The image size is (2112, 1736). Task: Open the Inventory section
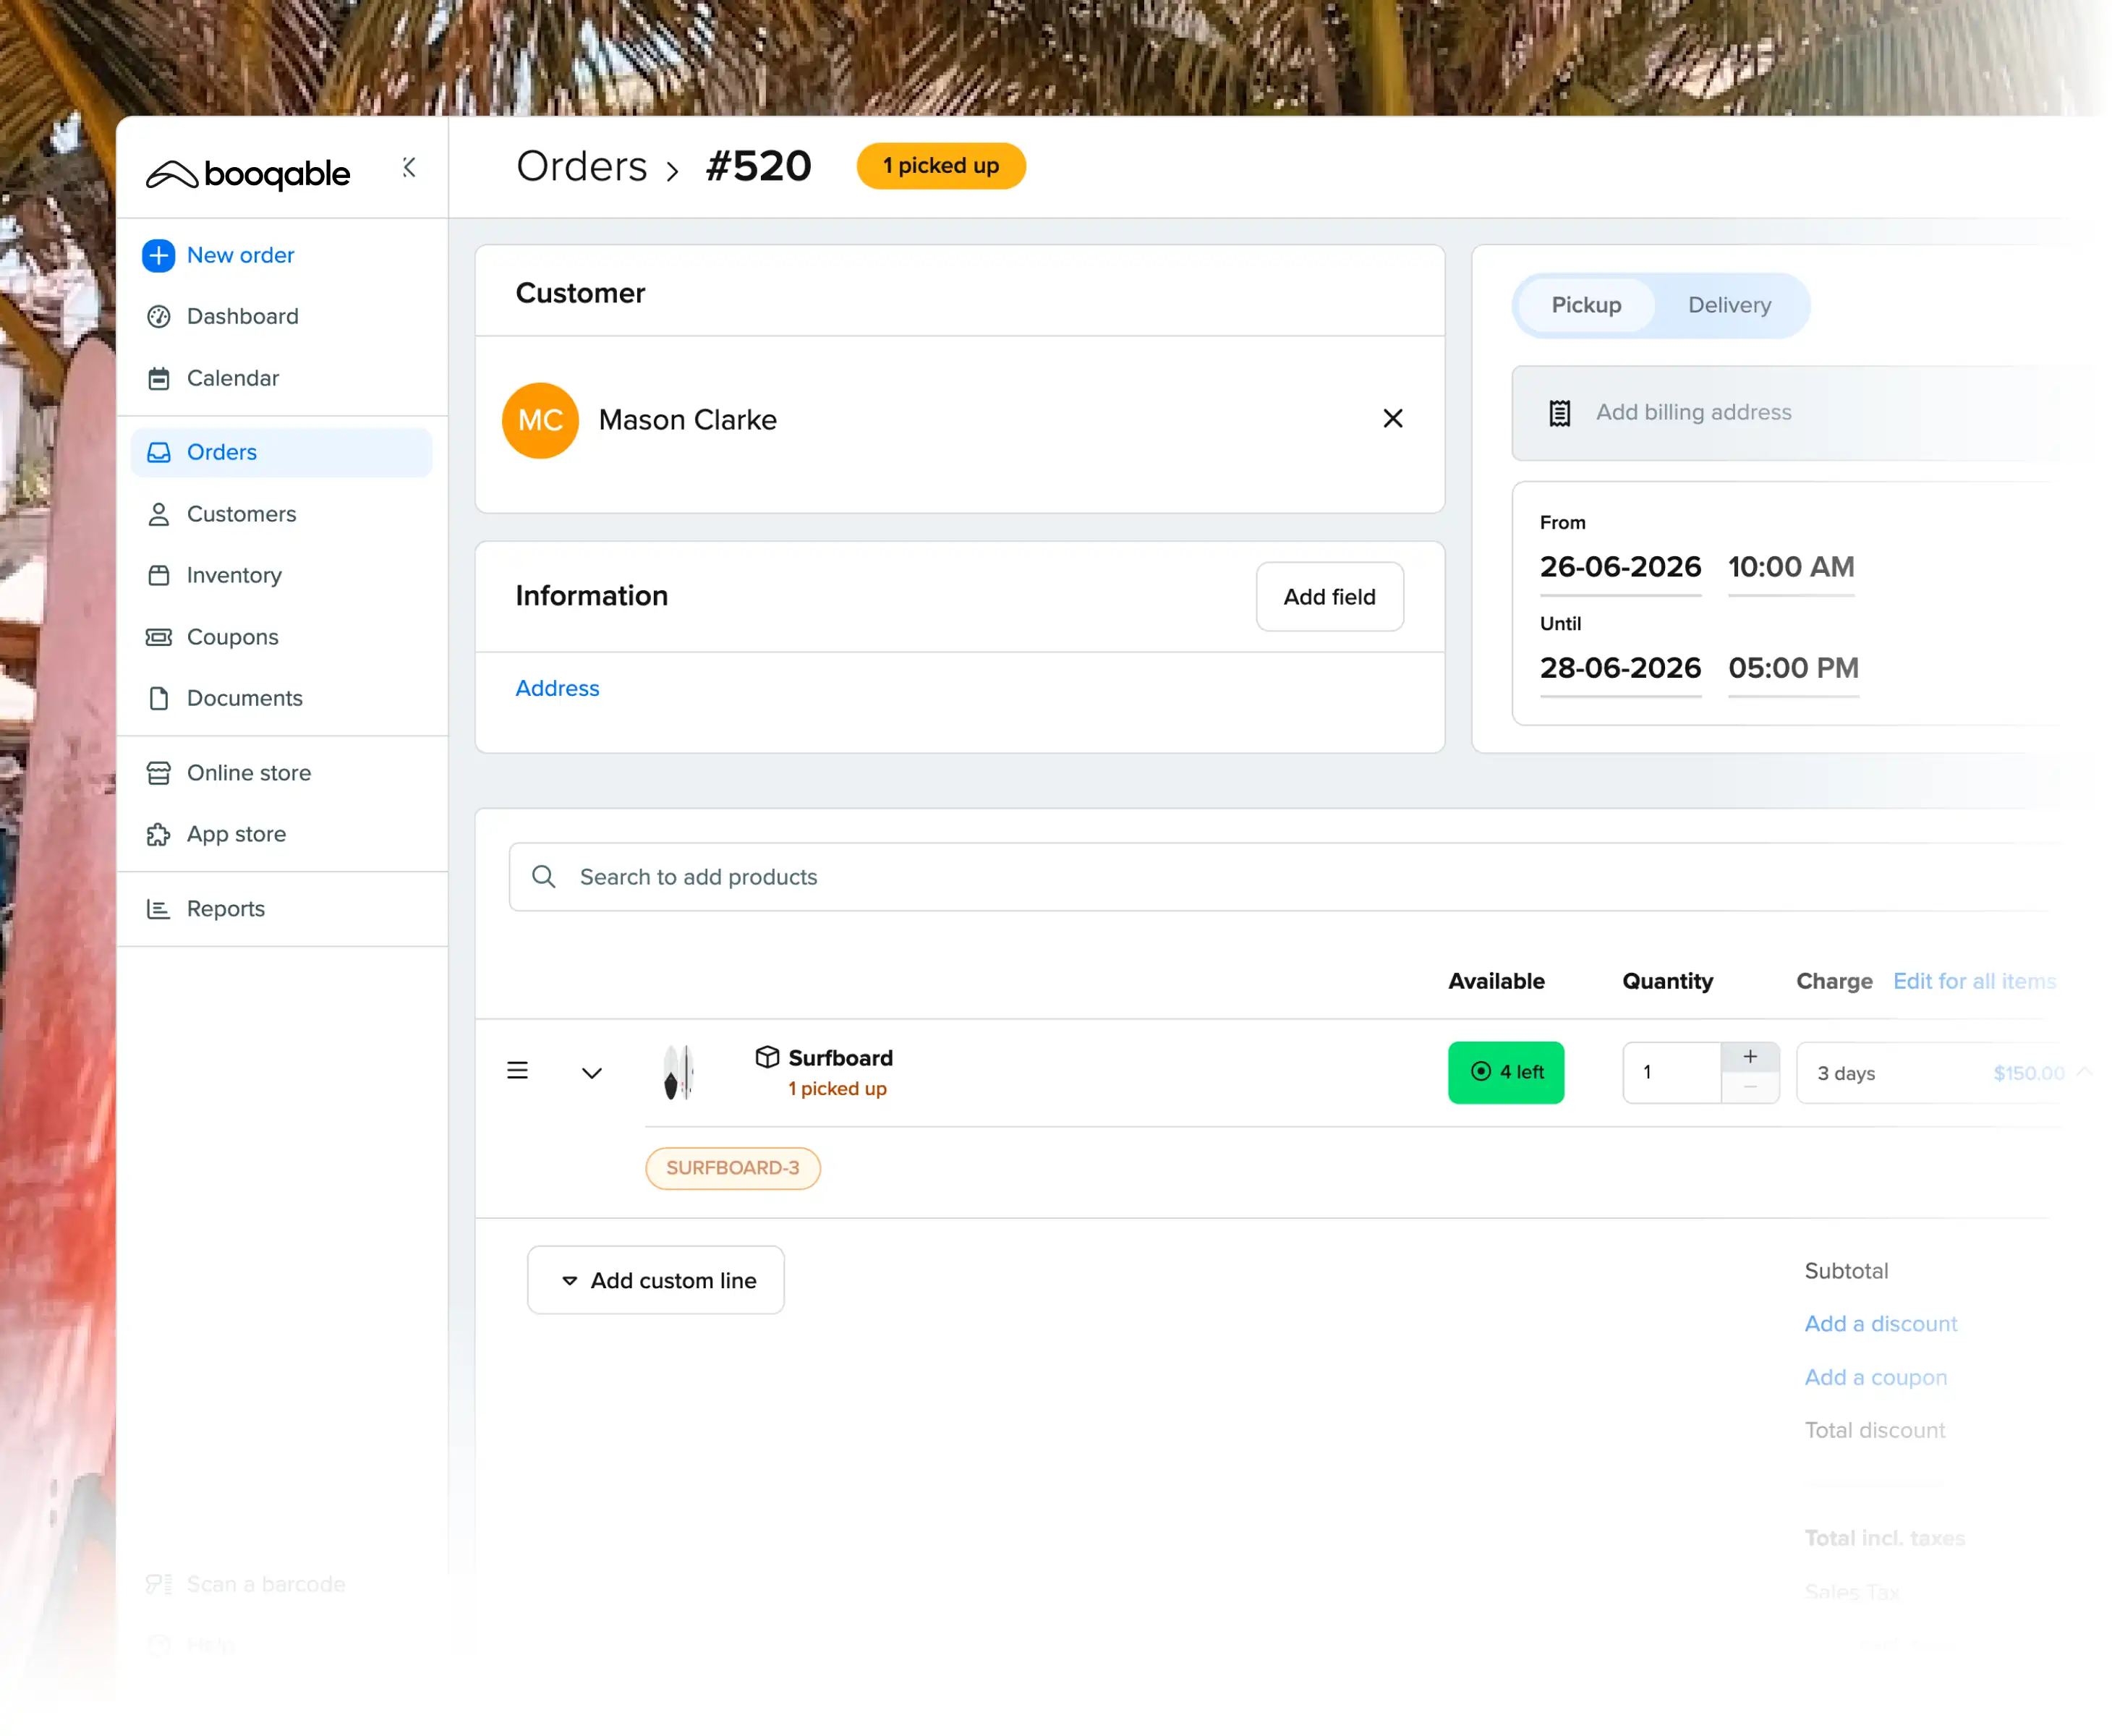click(234, 575)
